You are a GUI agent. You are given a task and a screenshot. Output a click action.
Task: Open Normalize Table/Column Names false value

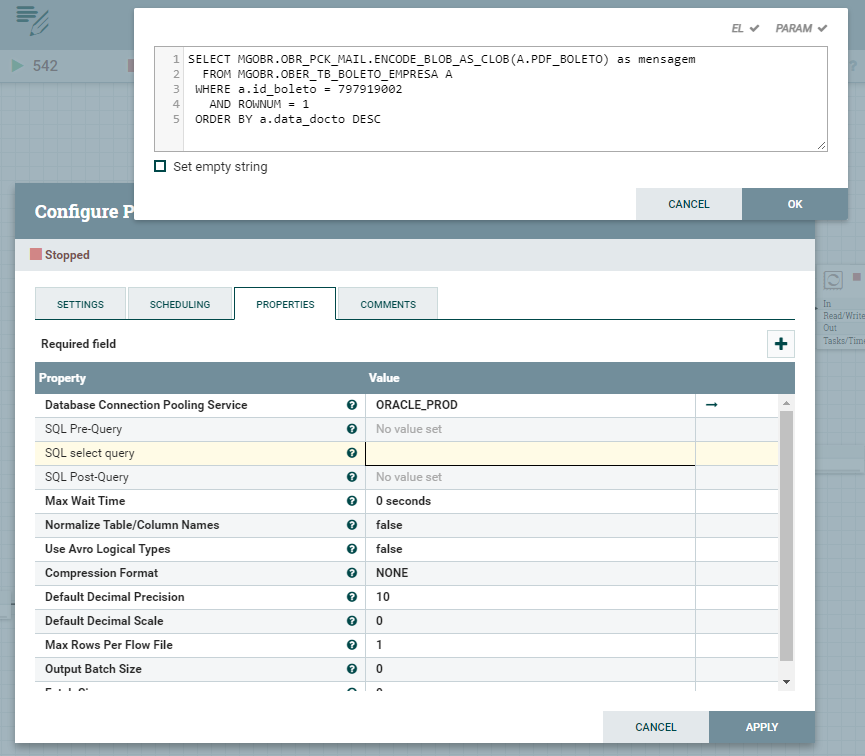point(389,525)
